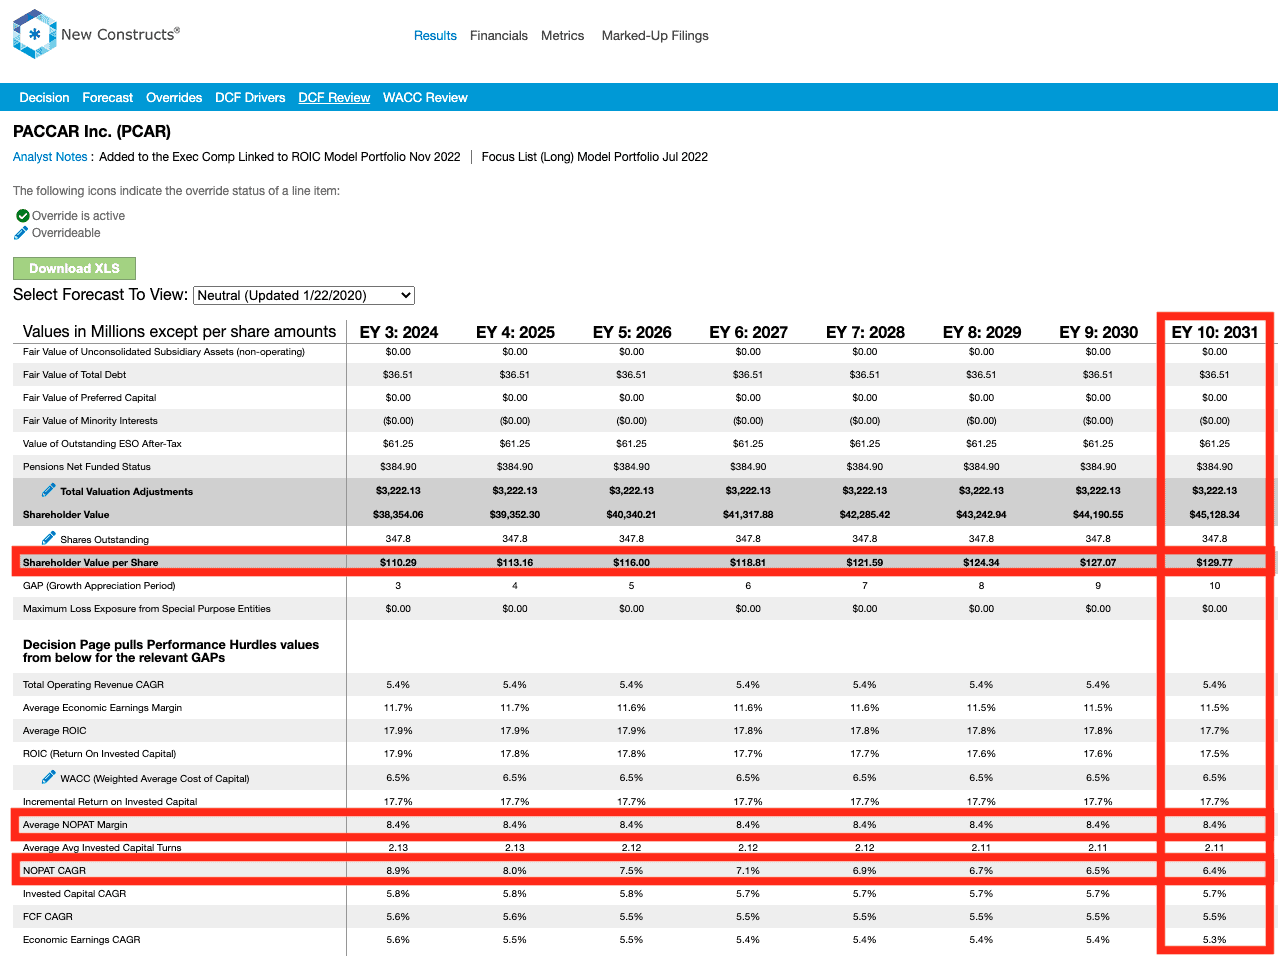
Task: Click the green check icon for Override is active
Action: coord(22,216)
